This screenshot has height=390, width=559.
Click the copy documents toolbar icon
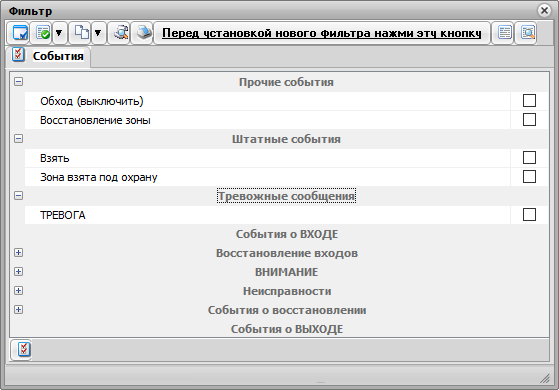81,33
